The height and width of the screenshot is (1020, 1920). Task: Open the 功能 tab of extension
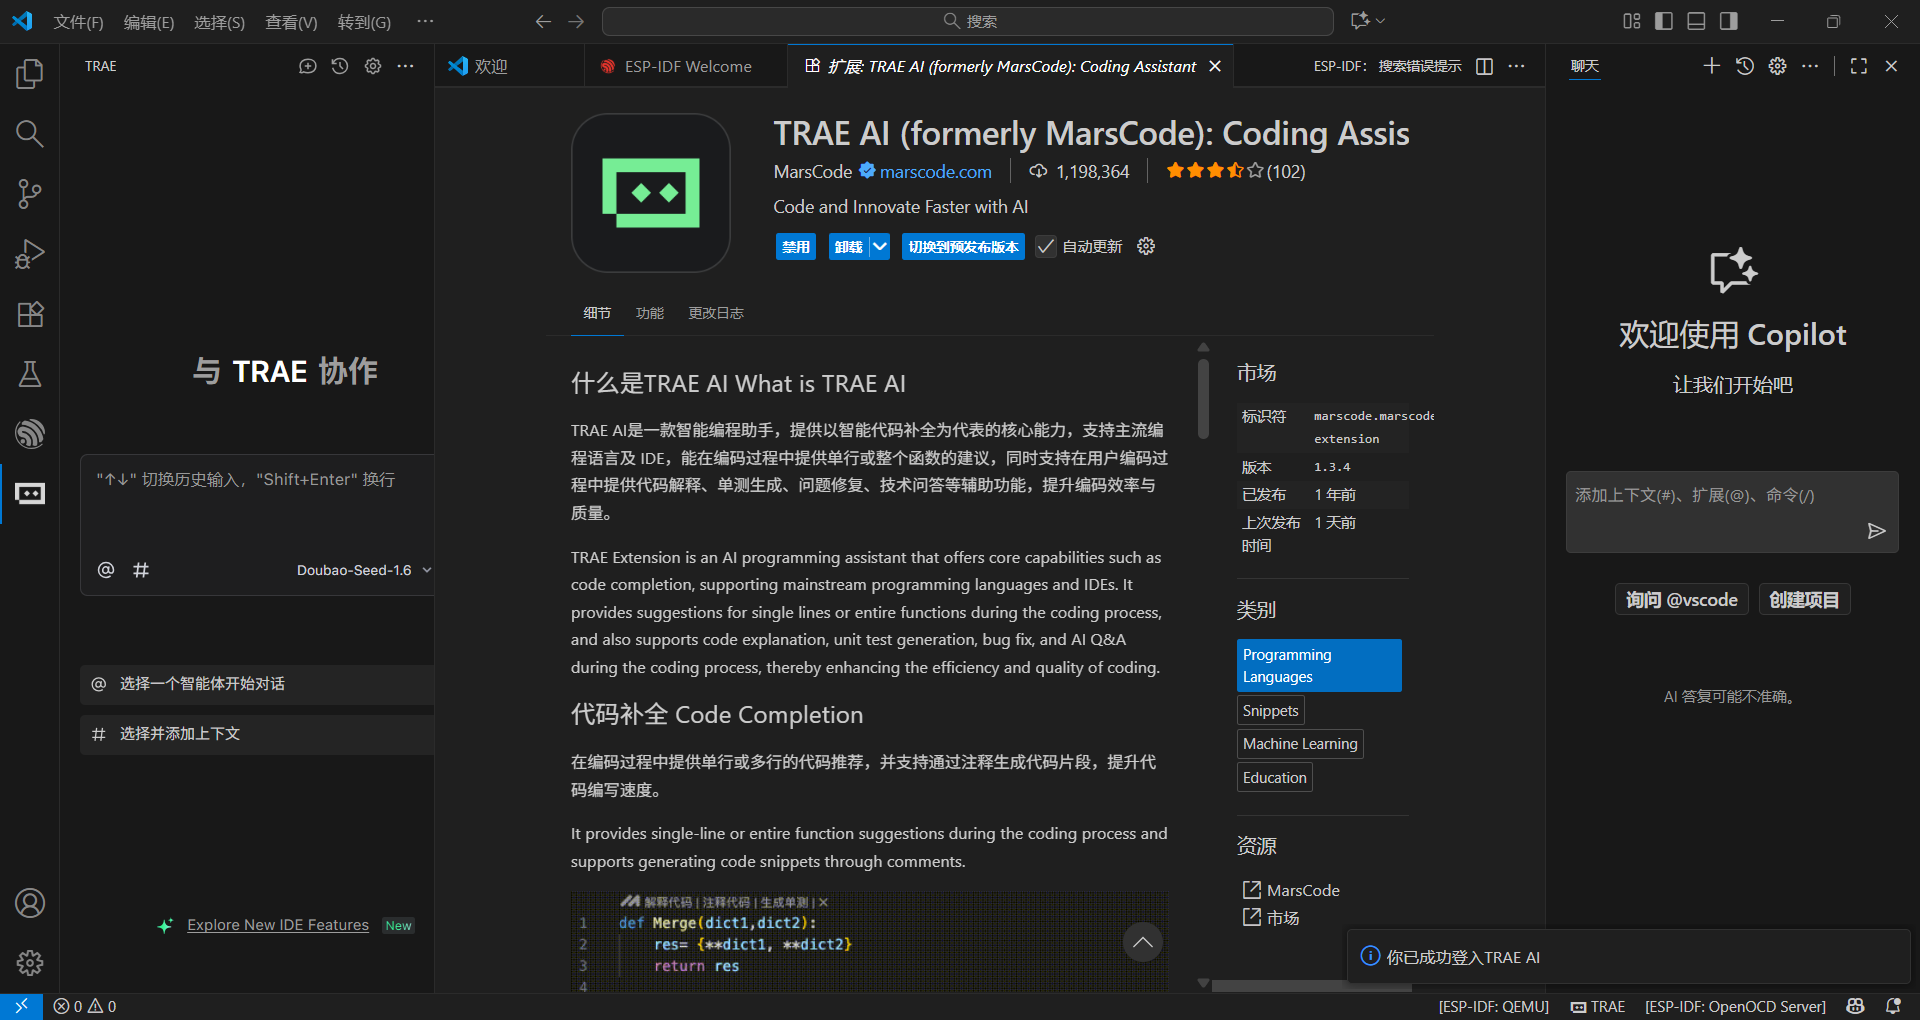point(650,313)
